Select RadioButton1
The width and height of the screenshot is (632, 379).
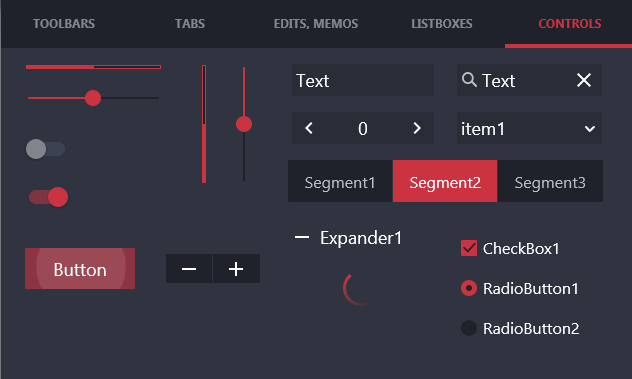pyautogui.click(x=469, y=288)
